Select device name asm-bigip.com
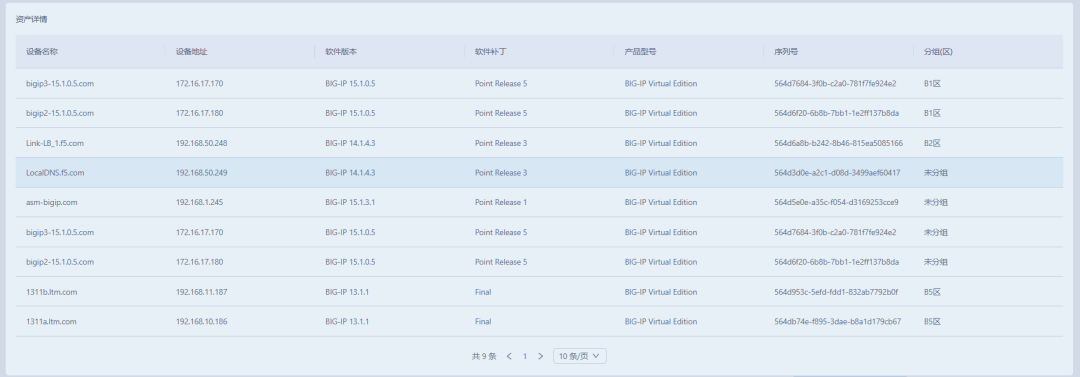 (52, 203)
